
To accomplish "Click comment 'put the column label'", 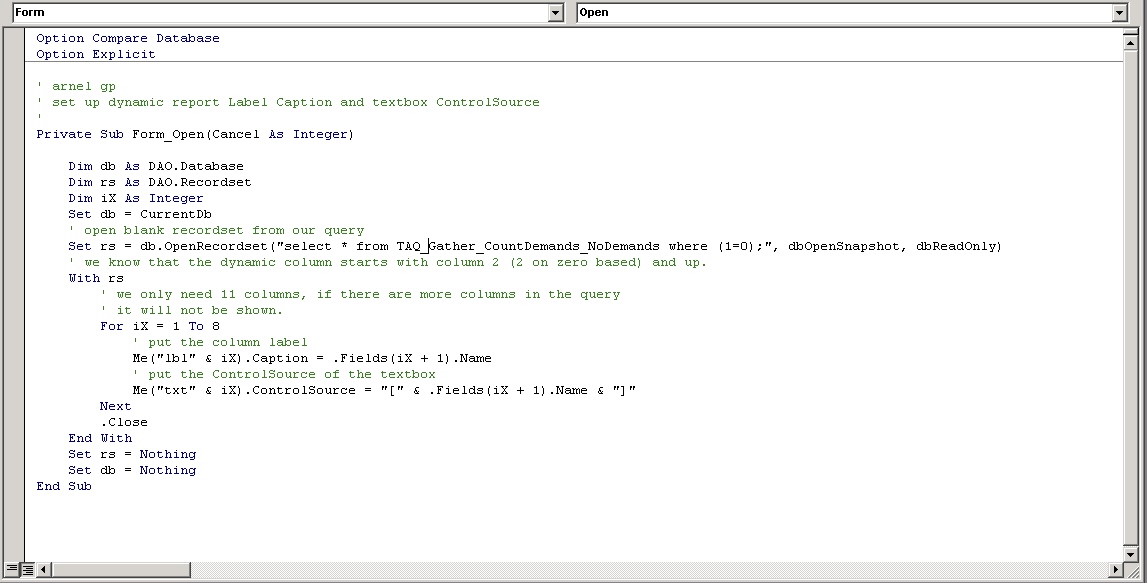I will point(220,342).
